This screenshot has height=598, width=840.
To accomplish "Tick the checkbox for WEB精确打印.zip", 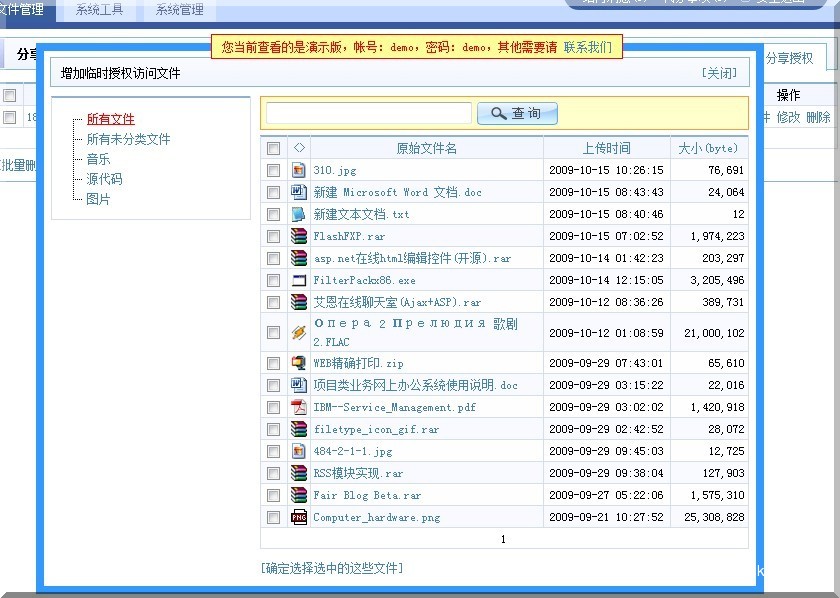I will click(x=273, y=363).
